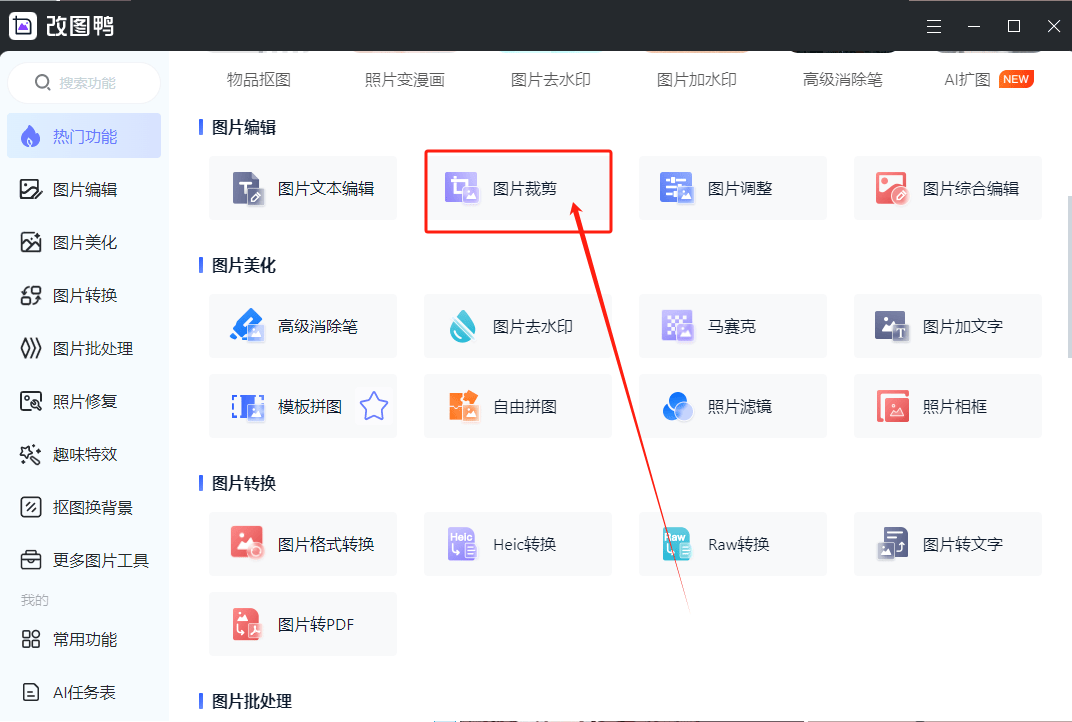The image size is (1072, 722).
Task: Open 抠图换背景 sidebar entry
Action: point(84,507)
